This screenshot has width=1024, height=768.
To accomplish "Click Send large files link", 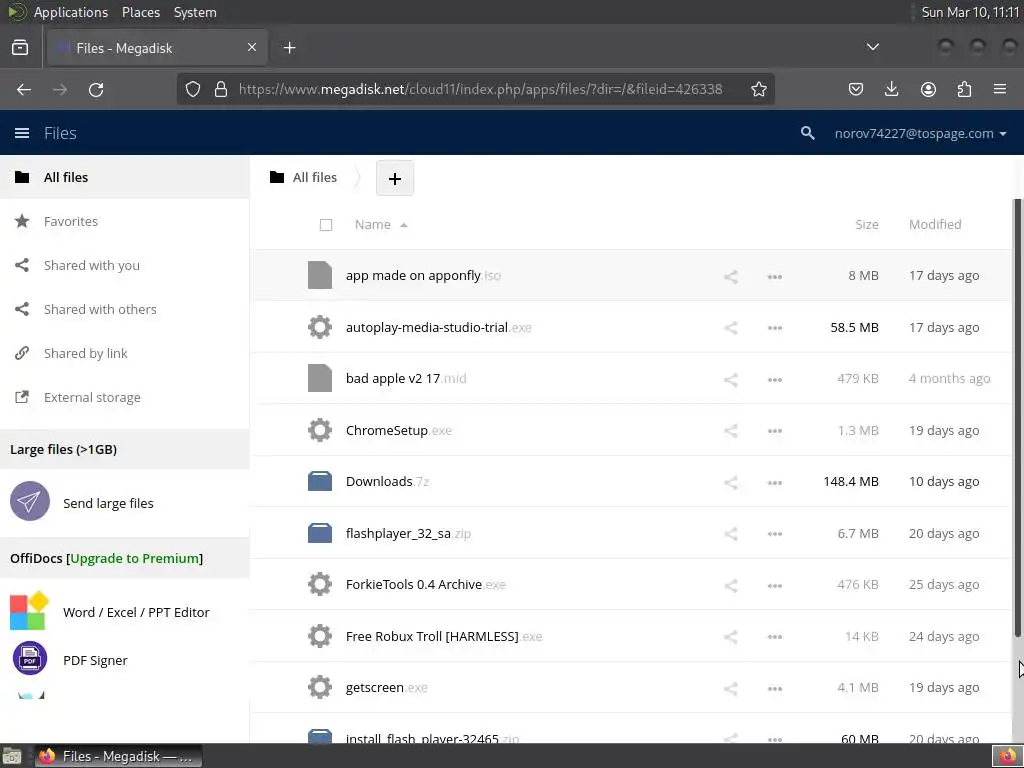I will (x=108, y=504).
